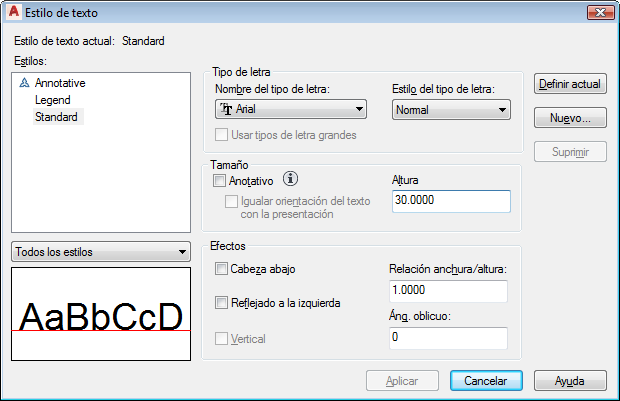Open the Nombre del tipo de letra dropdown
The width and height of the screenshot is (620, 401).
click(291, 109)
